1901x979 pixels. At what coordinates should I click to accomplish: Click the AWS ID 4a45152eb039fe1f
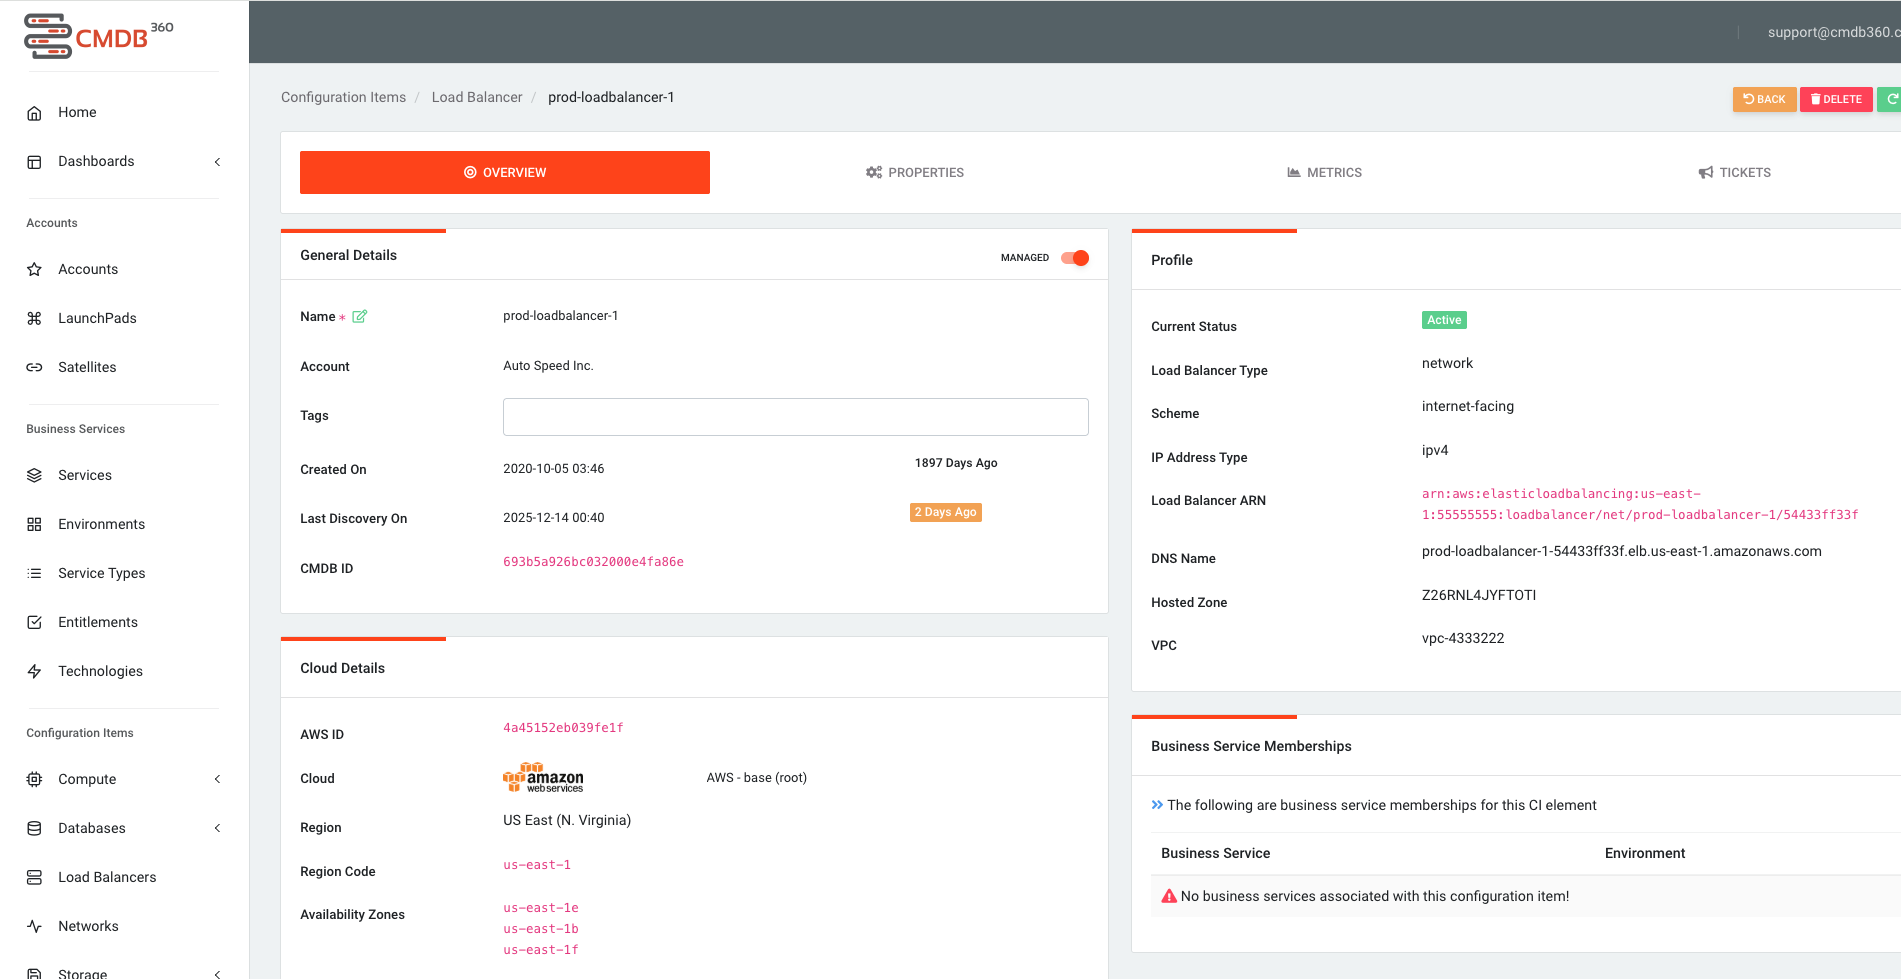563,728
